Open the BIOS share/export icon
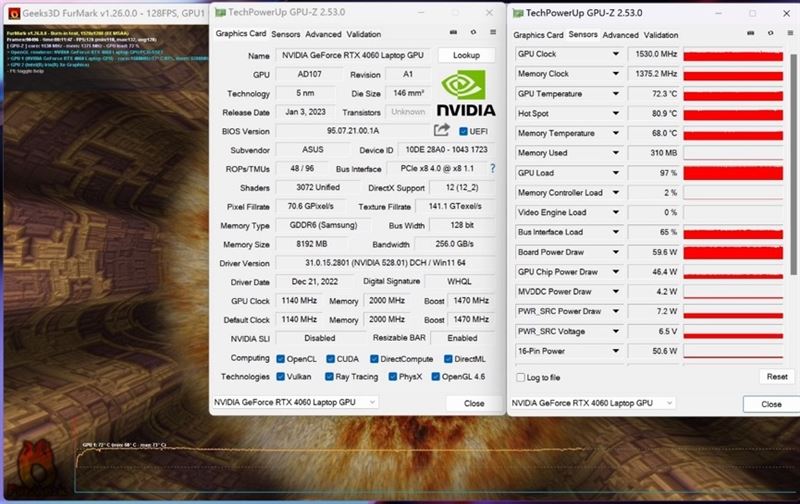The height and width of the screenshot is (504, 800). coord(441,130)
